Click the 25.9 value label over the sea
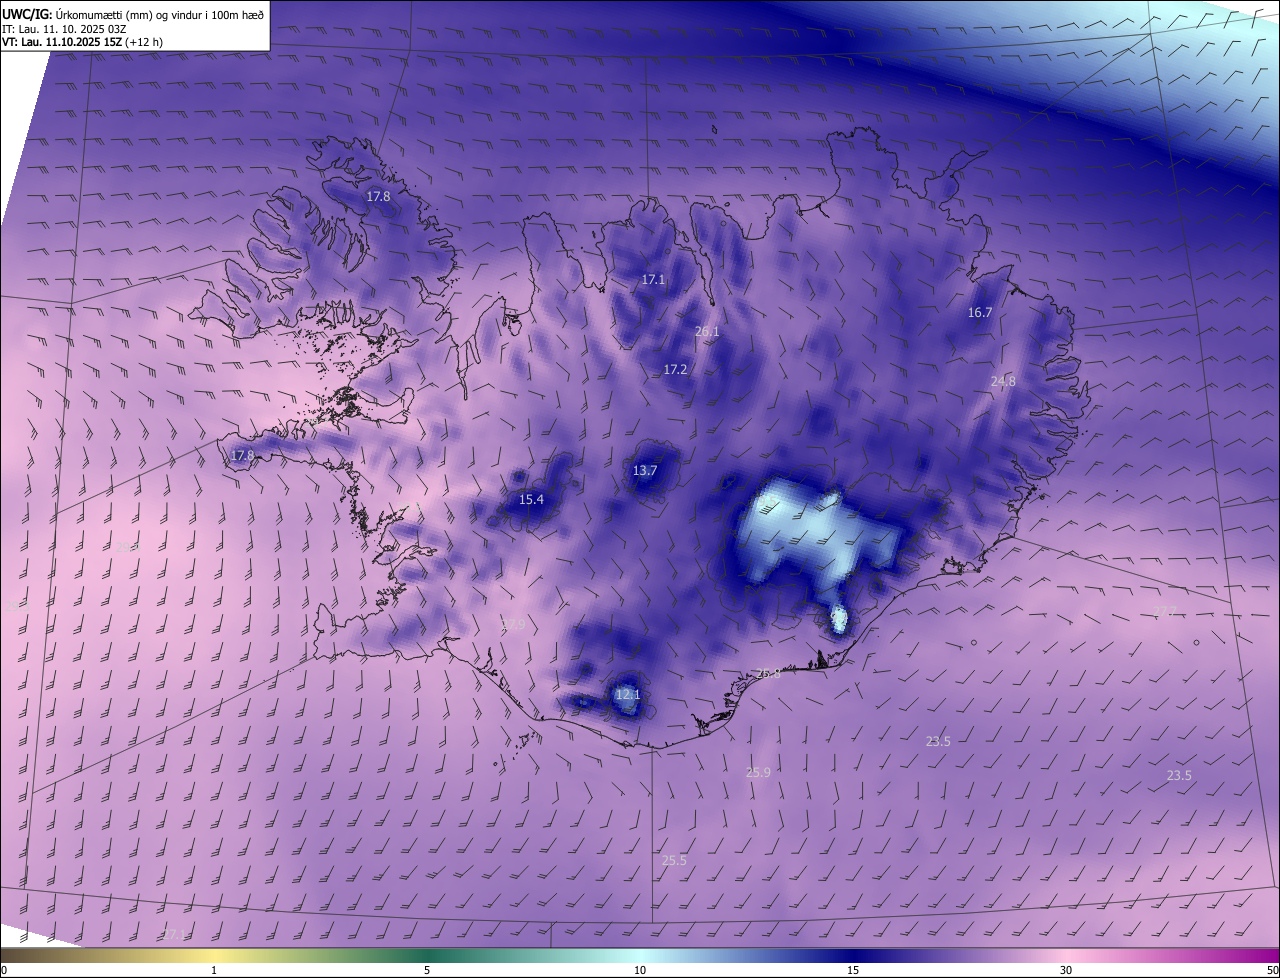Viewport: 1280px width, 978px height. click(x=758, y=772)
